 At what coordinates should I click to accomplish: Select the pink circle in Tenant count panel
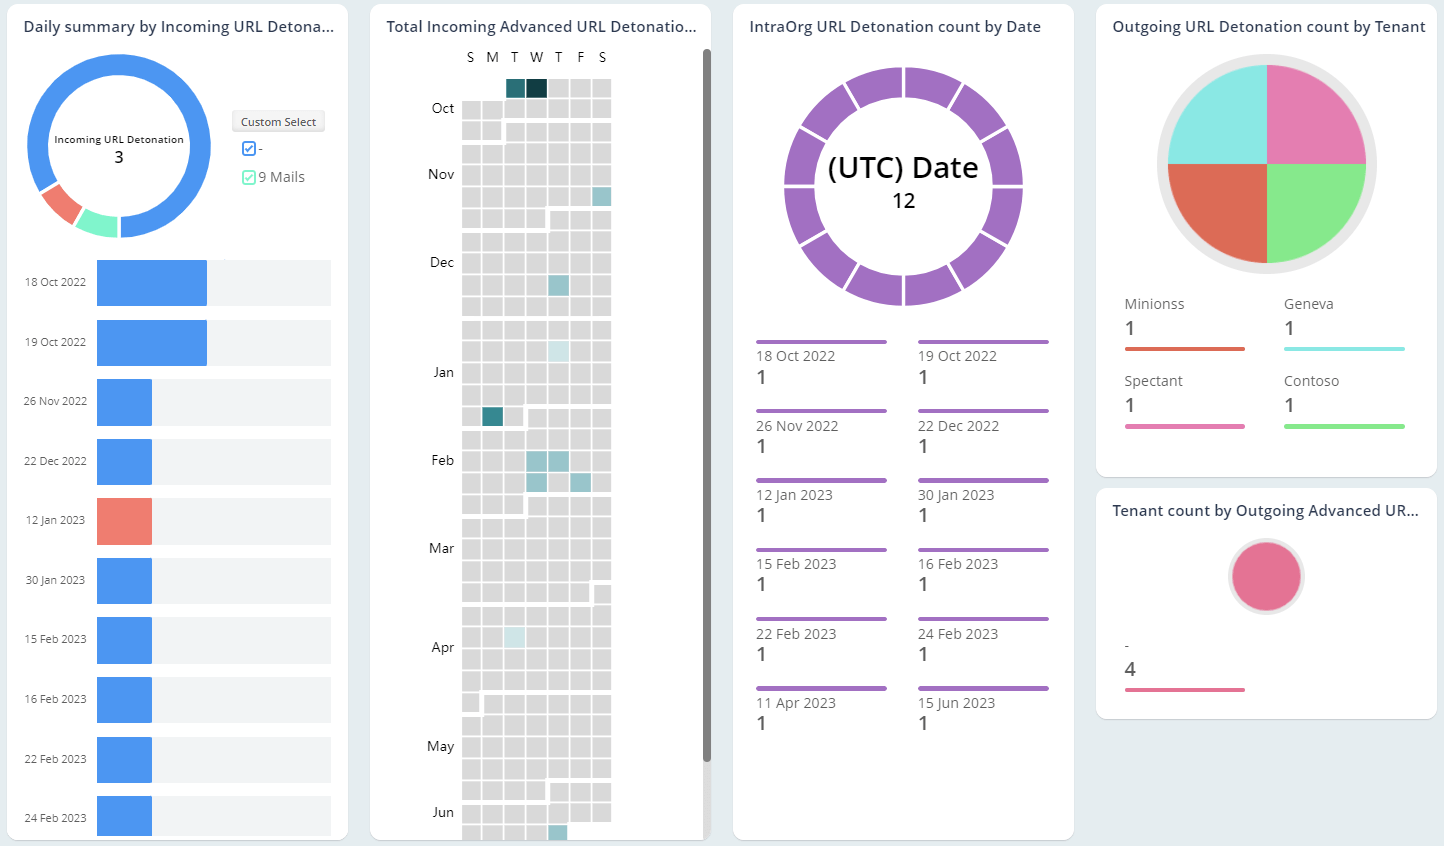1266,577
